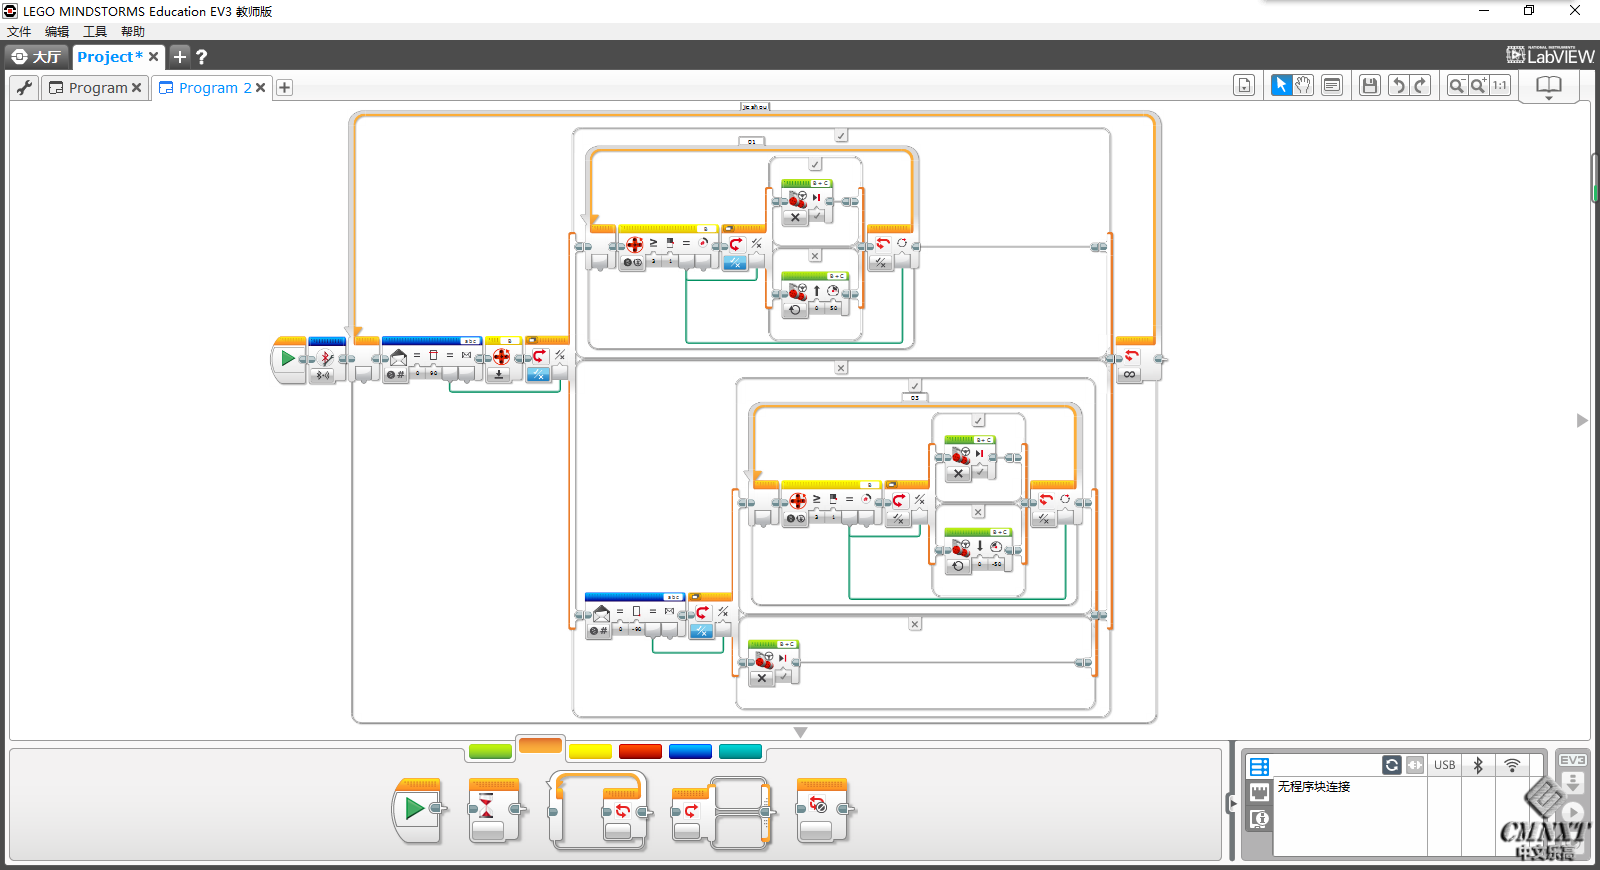Open the project properties wrench
The width and height of the screenshot is (1600, 870).
click(25, 88)
